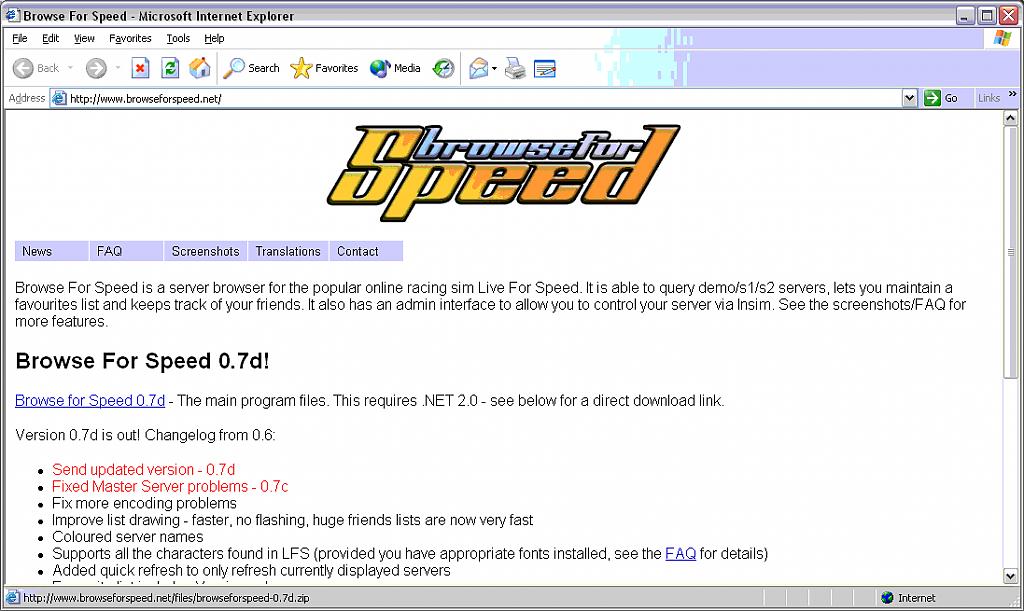Click the Internet zone status indicator
Image resolution: width=1024 pixels, height=611 pixels.
click(x=908, y=598)
